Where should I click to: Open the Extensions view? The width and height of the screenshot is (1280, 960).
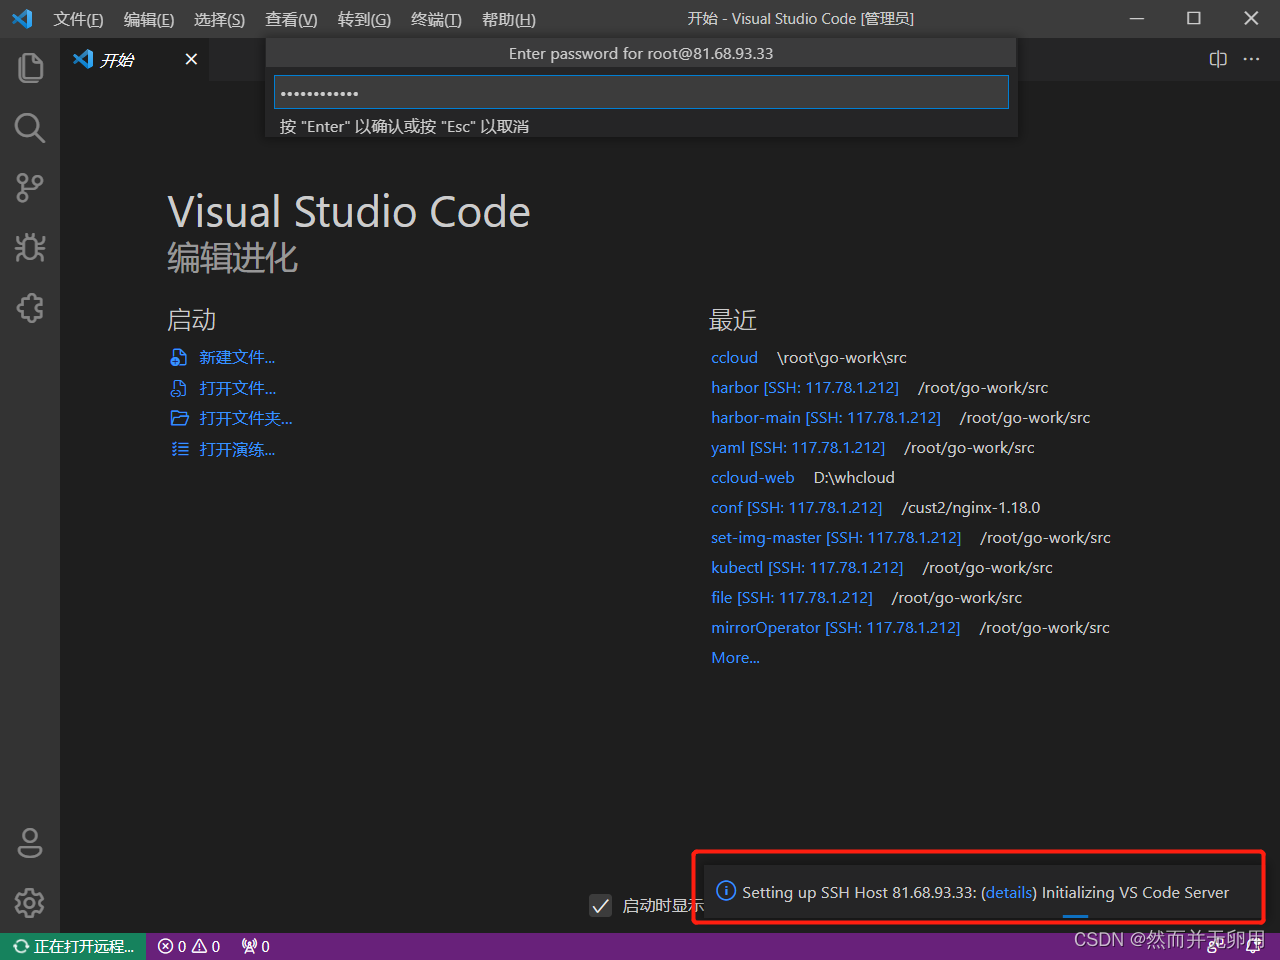tap(30, 307)
